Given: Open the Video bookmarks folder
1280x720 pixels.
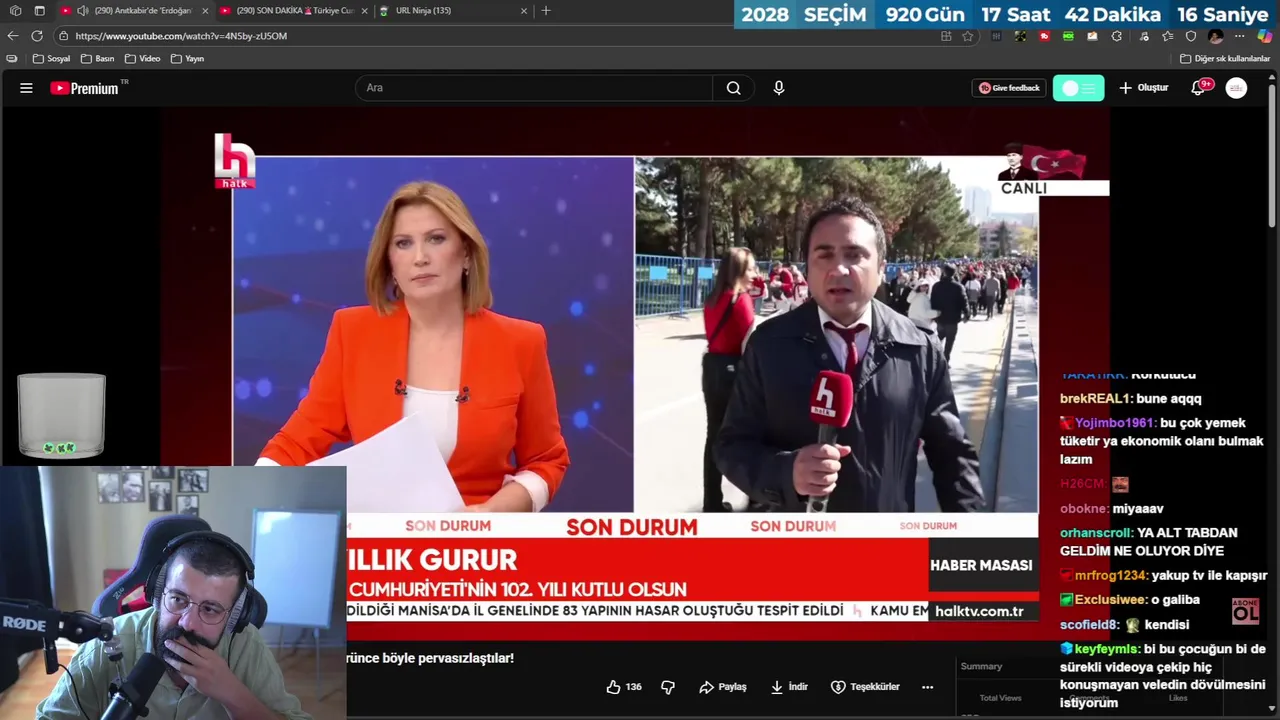Looking at the screenshot, I should [x=143, y=59].
